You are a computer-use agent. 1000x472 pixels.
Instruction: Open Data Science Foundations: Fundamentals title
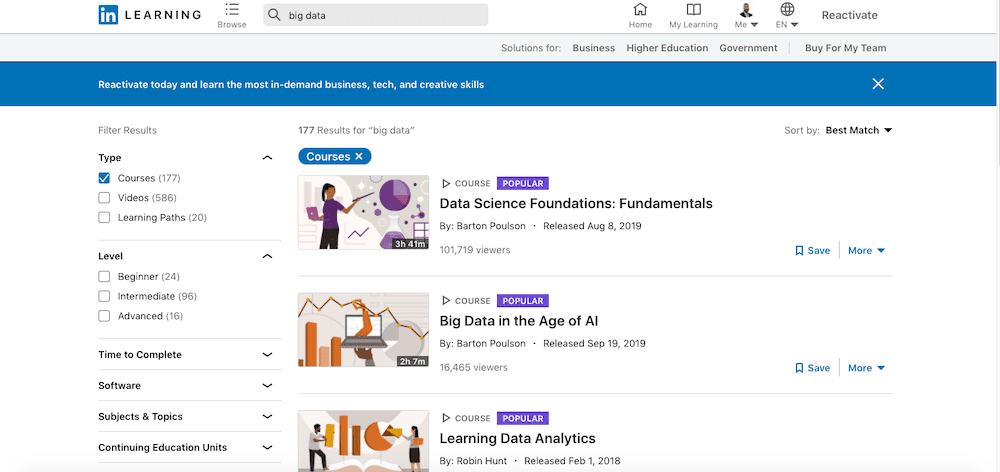tap(576, 203)
